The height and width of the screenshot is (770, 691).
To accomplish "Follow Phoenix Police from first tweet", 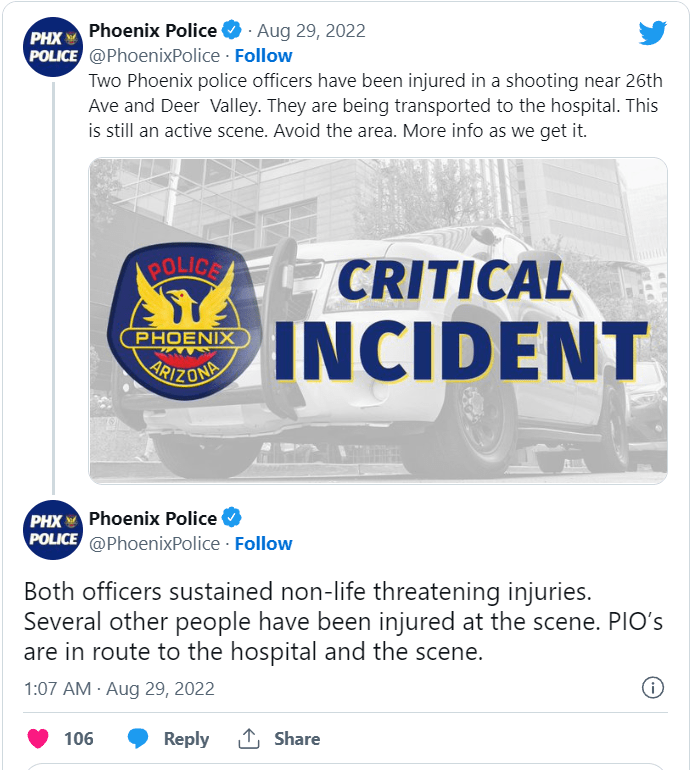I will coord(263,56).
